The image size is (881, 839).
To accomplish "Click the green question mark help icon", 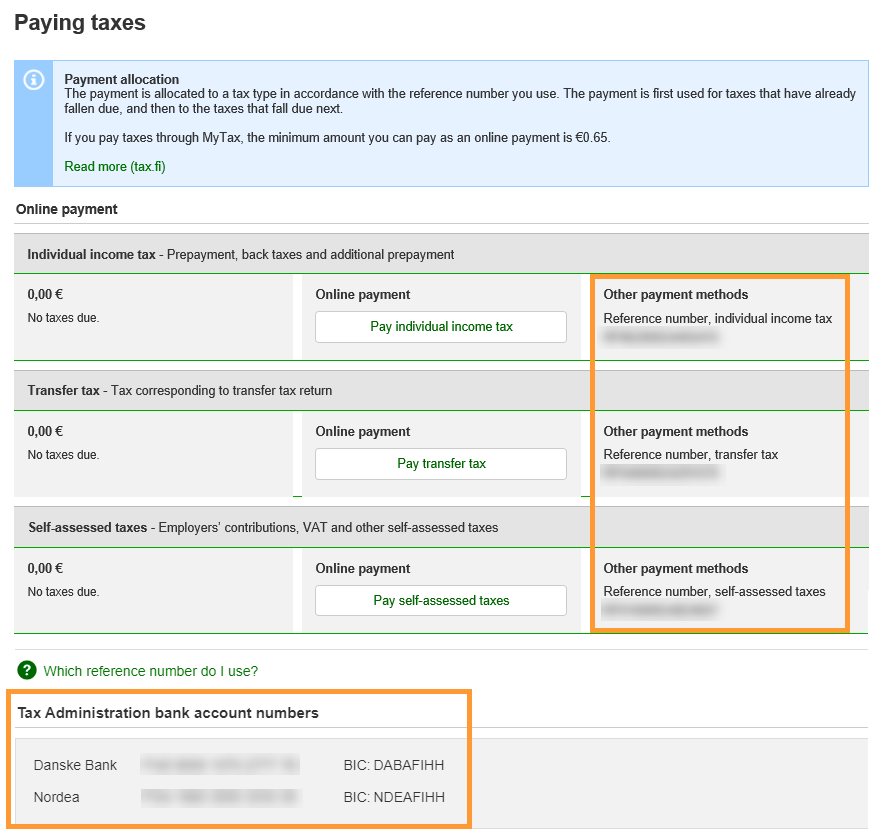I will tap(27, 671).
